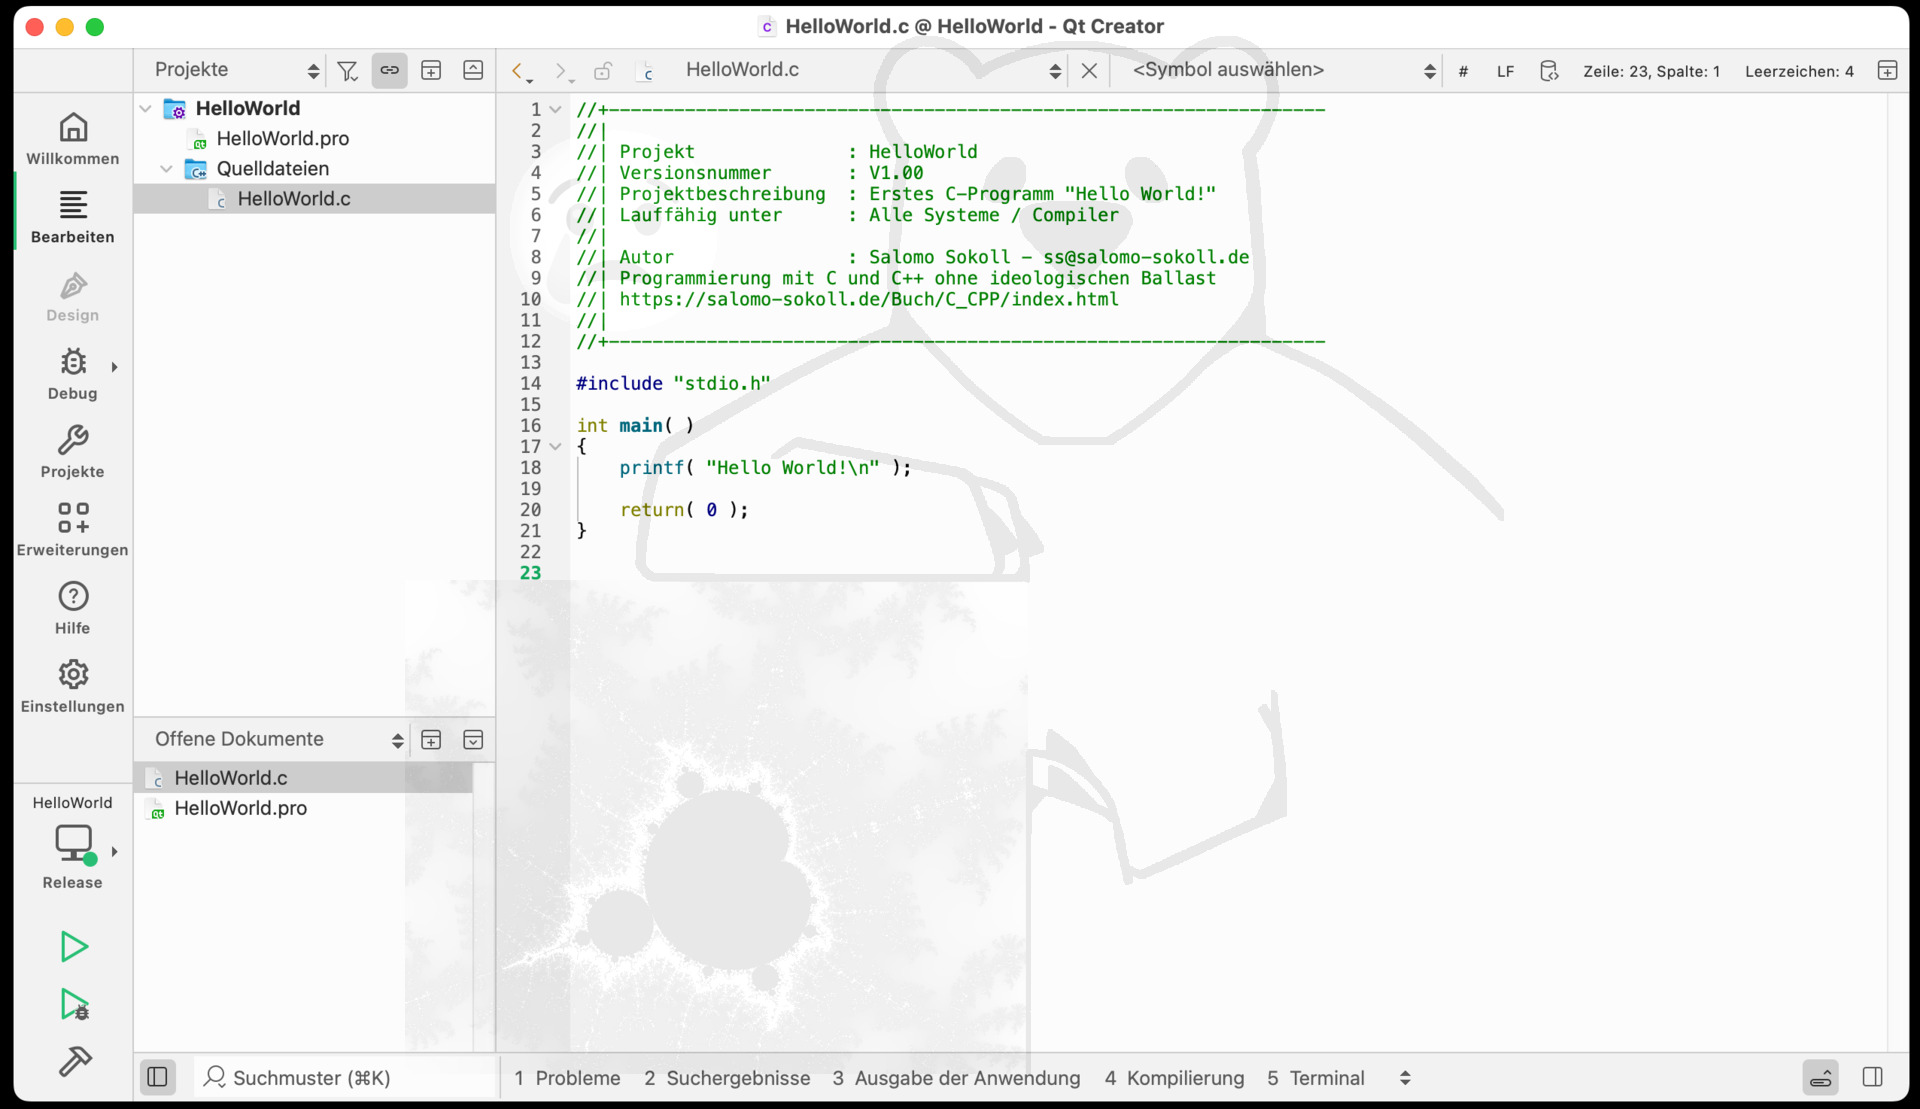This screenshot has height=1109, width=1920.
Task: Open the Symbol auswählen dropdown
Action: click(1283, 70)
